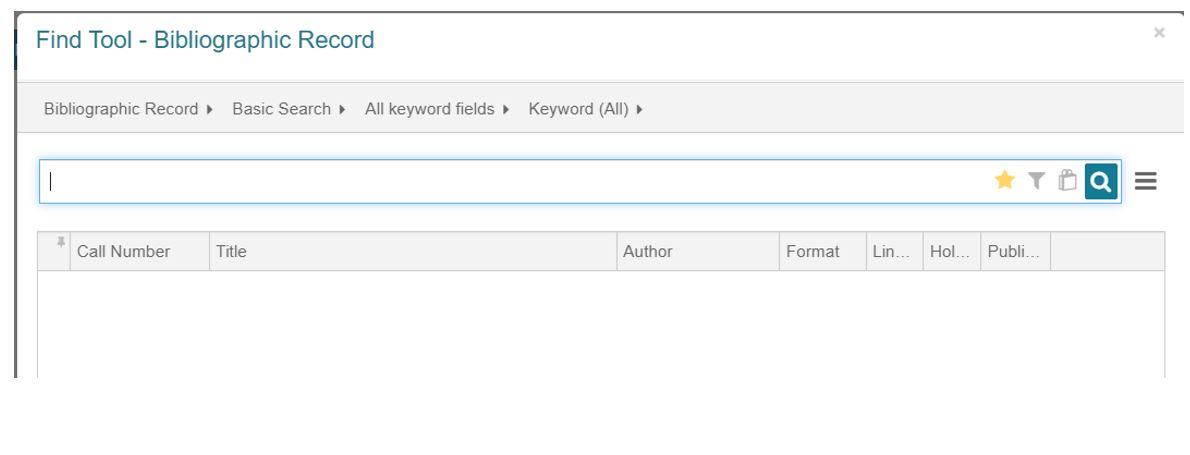The width and height of the screenshot is (1190, 455).
Task: Close the Find Tool dialog
Action: click(x=1159, y=33)
